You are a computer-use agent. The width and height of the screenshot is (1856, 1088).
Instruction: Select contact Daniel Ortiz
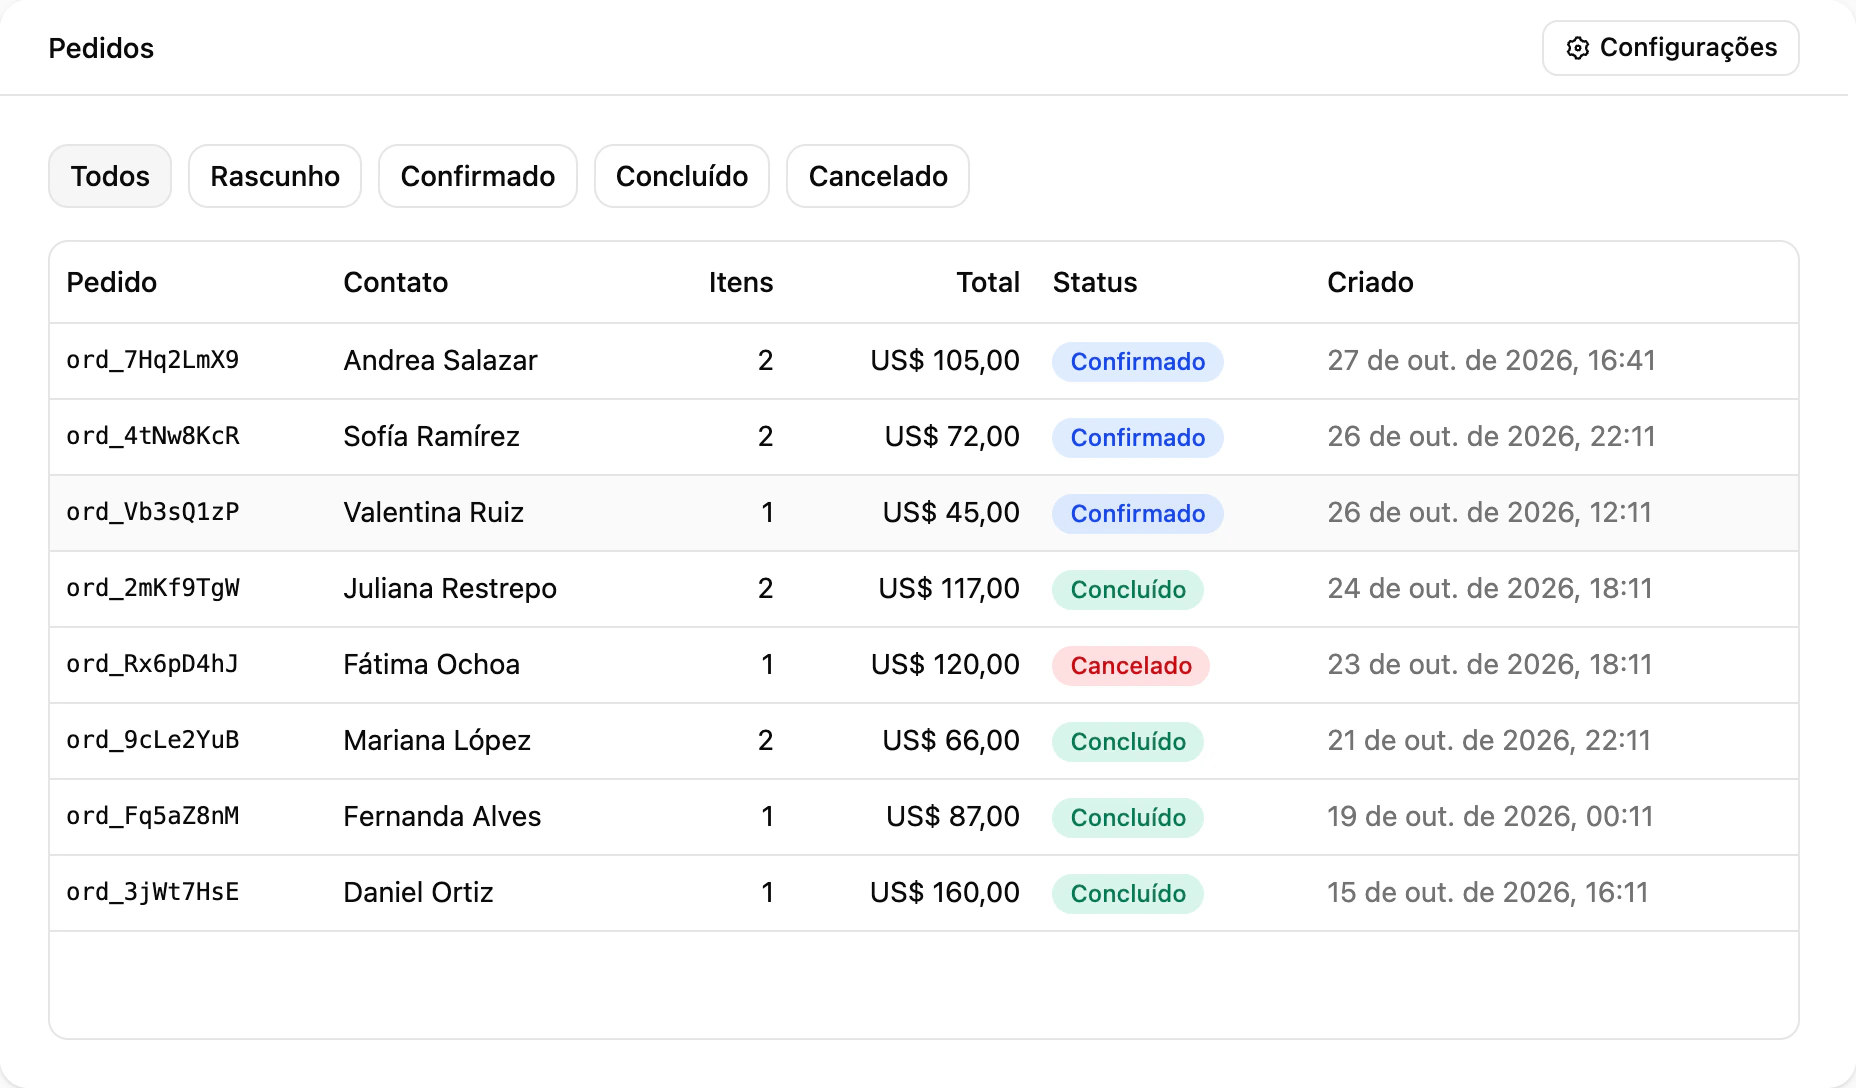(419, 892)
